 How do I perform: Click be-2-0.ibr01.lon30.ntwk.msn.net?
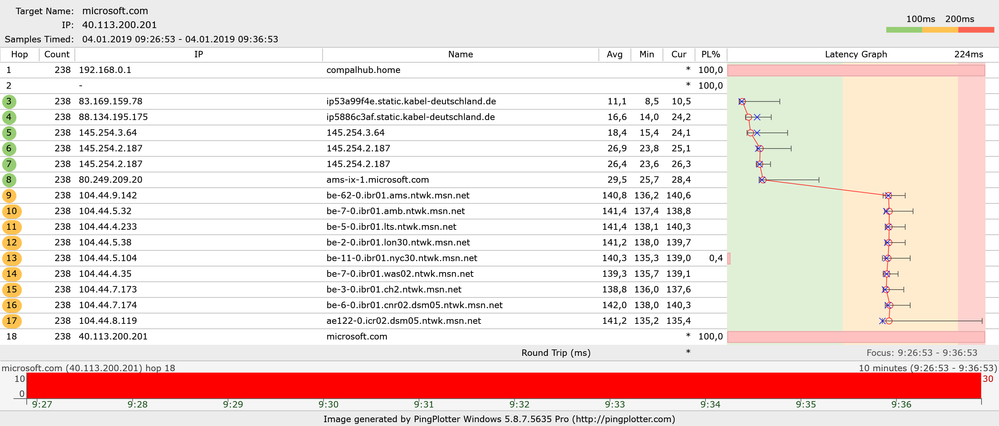[398, 242]
